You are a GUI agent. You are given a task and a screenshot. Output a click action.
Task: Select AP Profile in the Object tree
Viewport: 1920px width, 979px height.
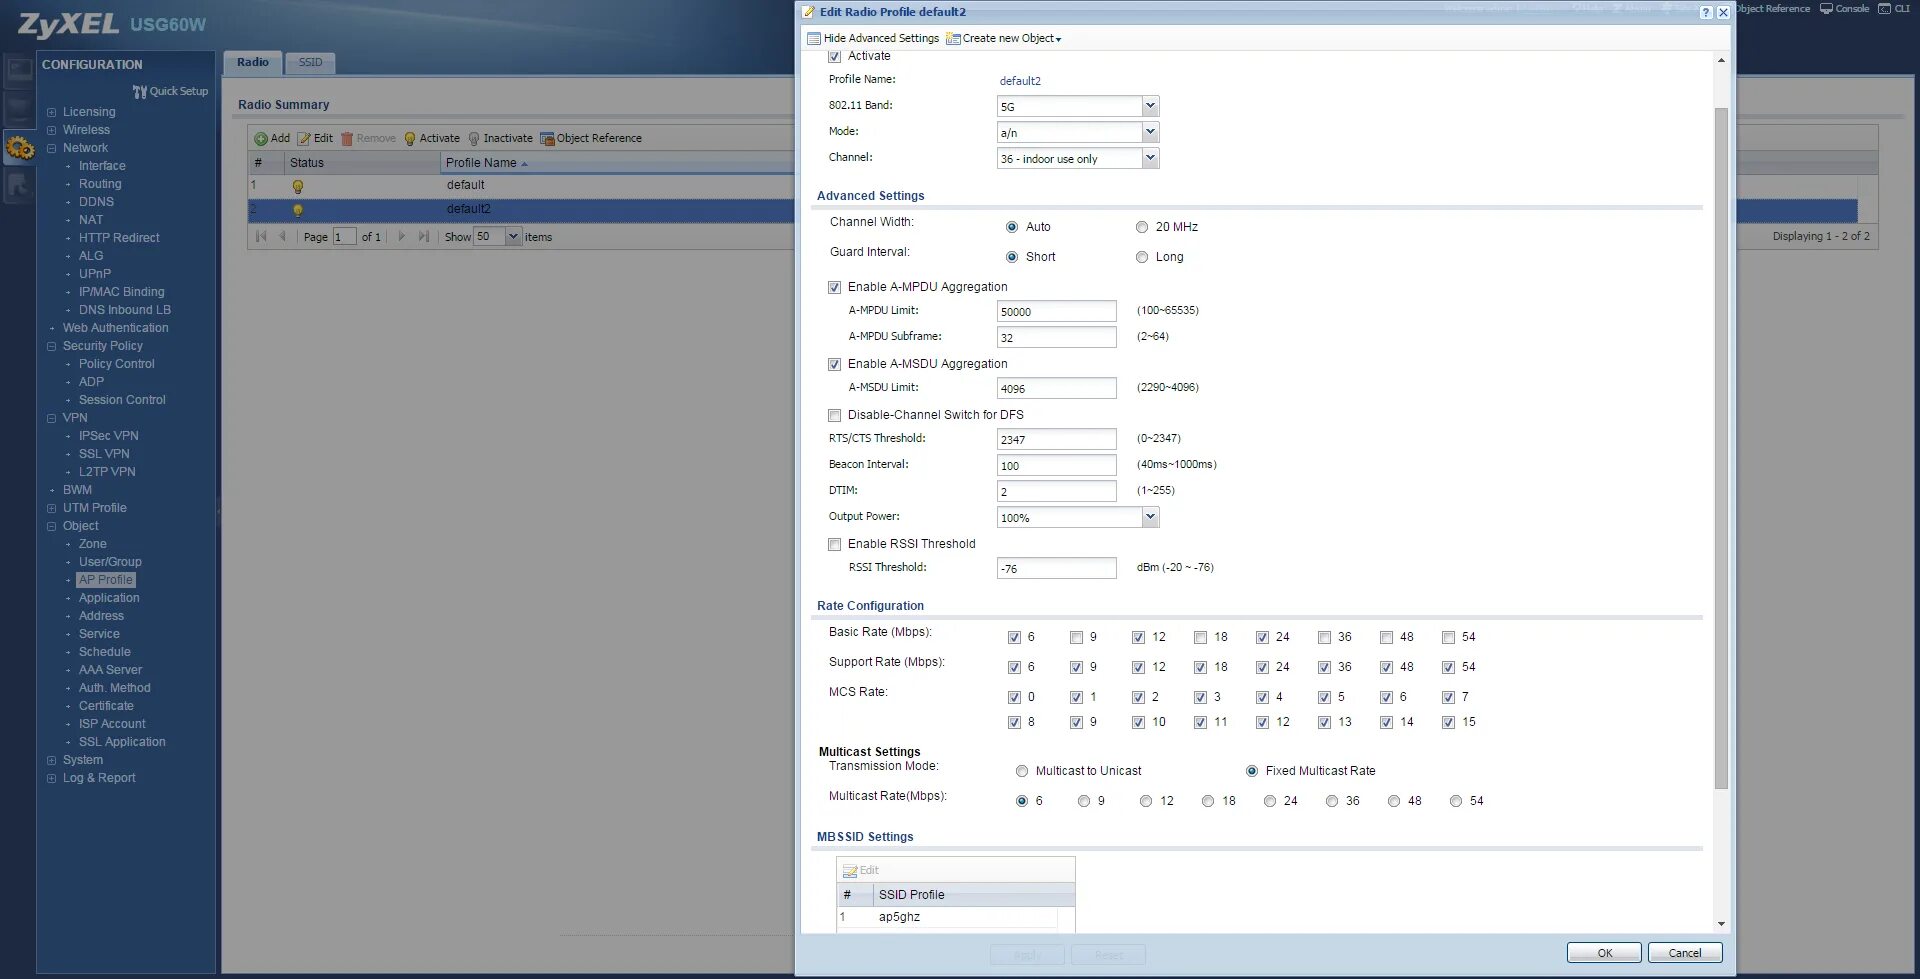coord(106,579)
